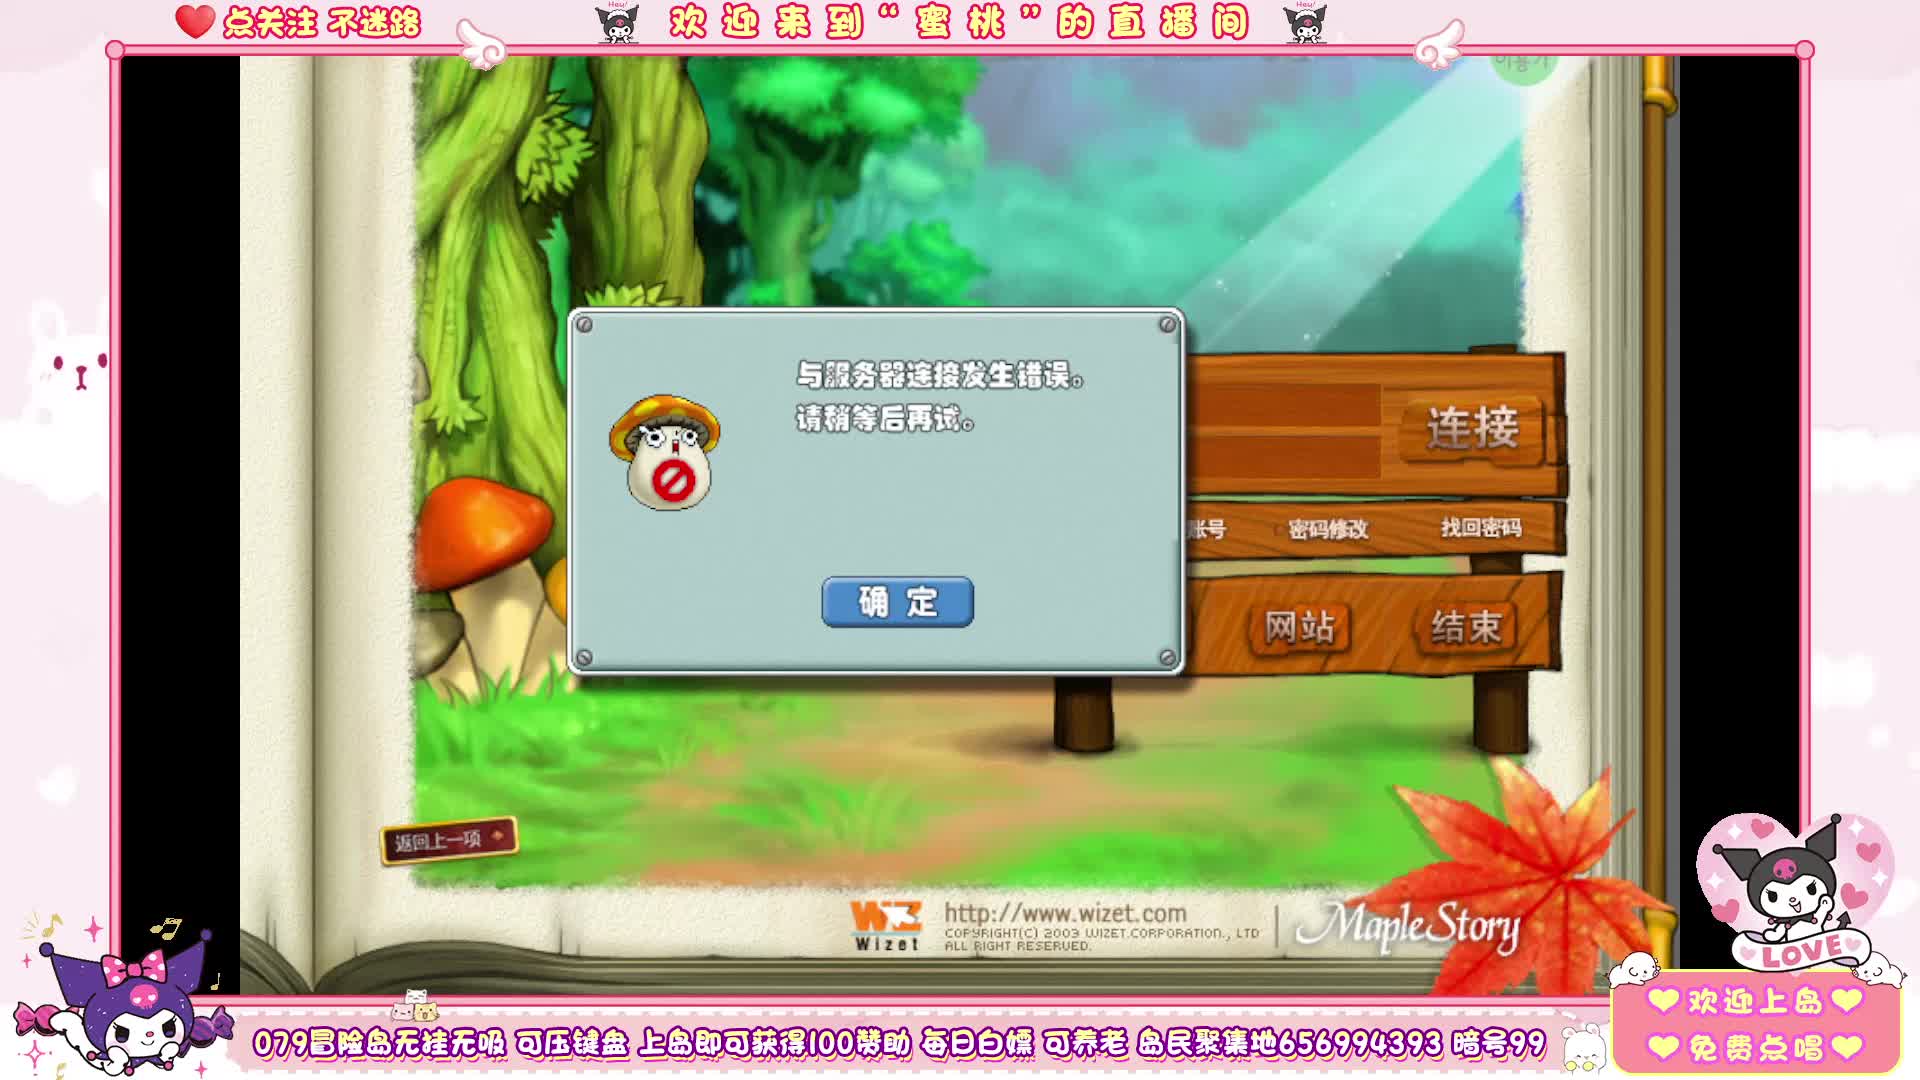Click the 欢迎上岛 welcome label
Screen dimensions: 1920x1080
click(x=1755, y=1001)
